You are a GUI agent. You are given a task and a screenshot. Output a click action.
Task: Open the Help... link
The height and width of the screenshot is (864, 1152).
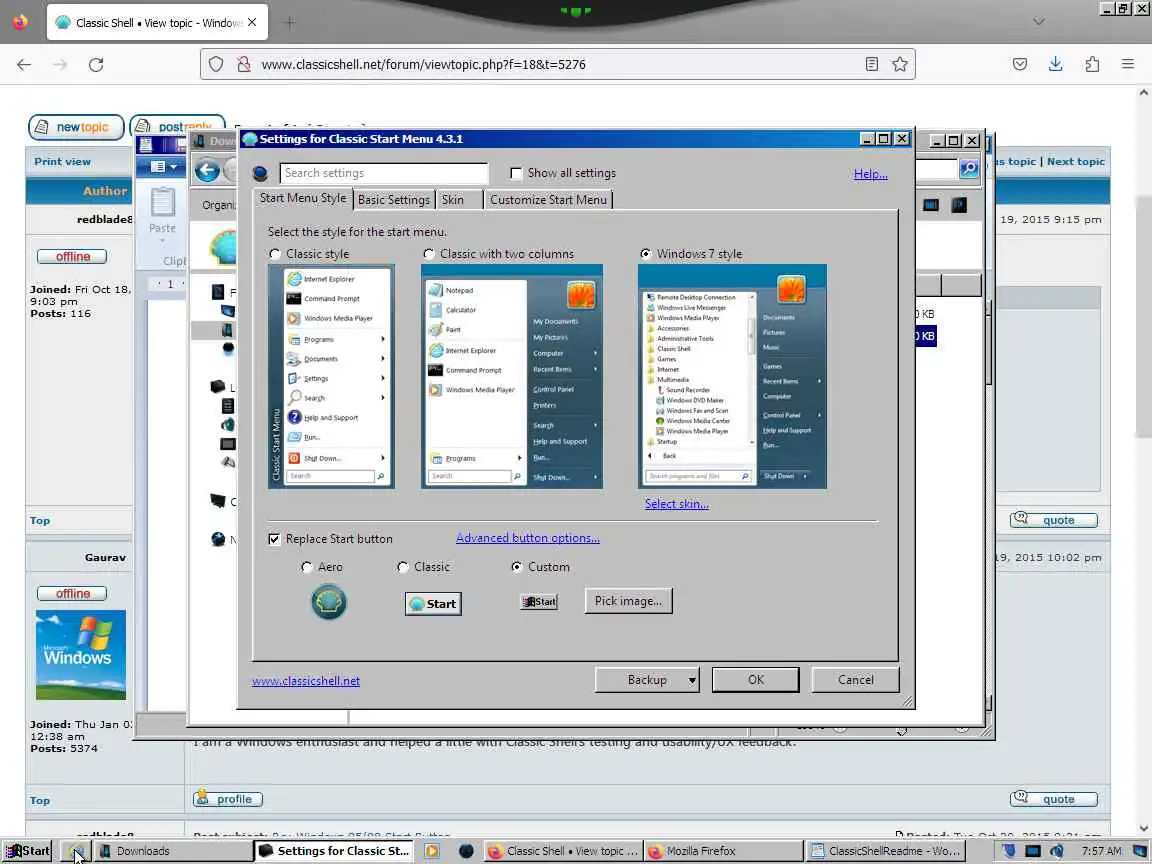(871, 174)
